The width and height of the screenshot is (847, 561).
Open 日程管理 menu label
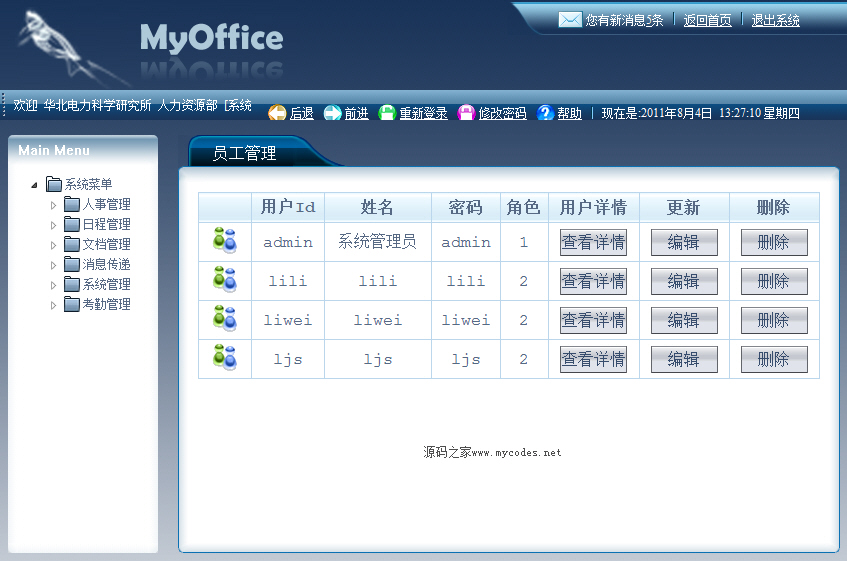click(x=106, y=224)
